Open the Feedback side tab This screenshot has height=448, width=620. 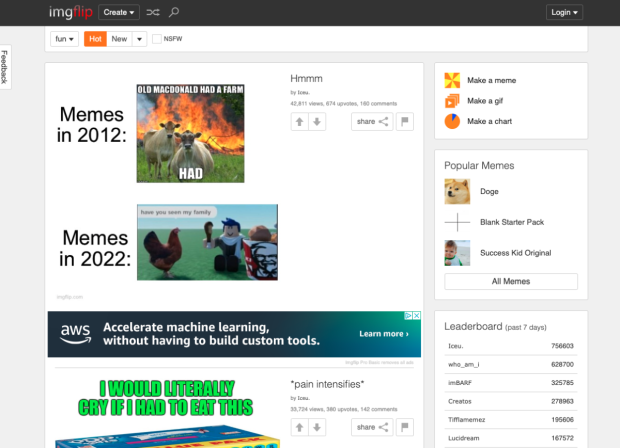click(5, 67)
